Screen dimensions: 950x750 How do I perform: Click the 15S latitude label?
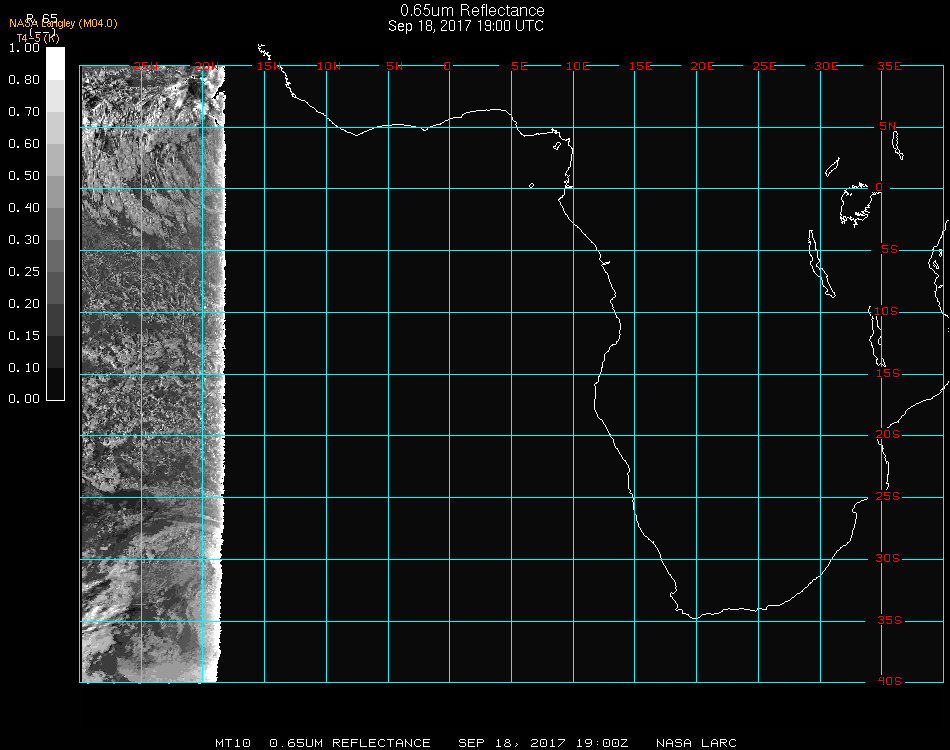click(x=889, y=373)
